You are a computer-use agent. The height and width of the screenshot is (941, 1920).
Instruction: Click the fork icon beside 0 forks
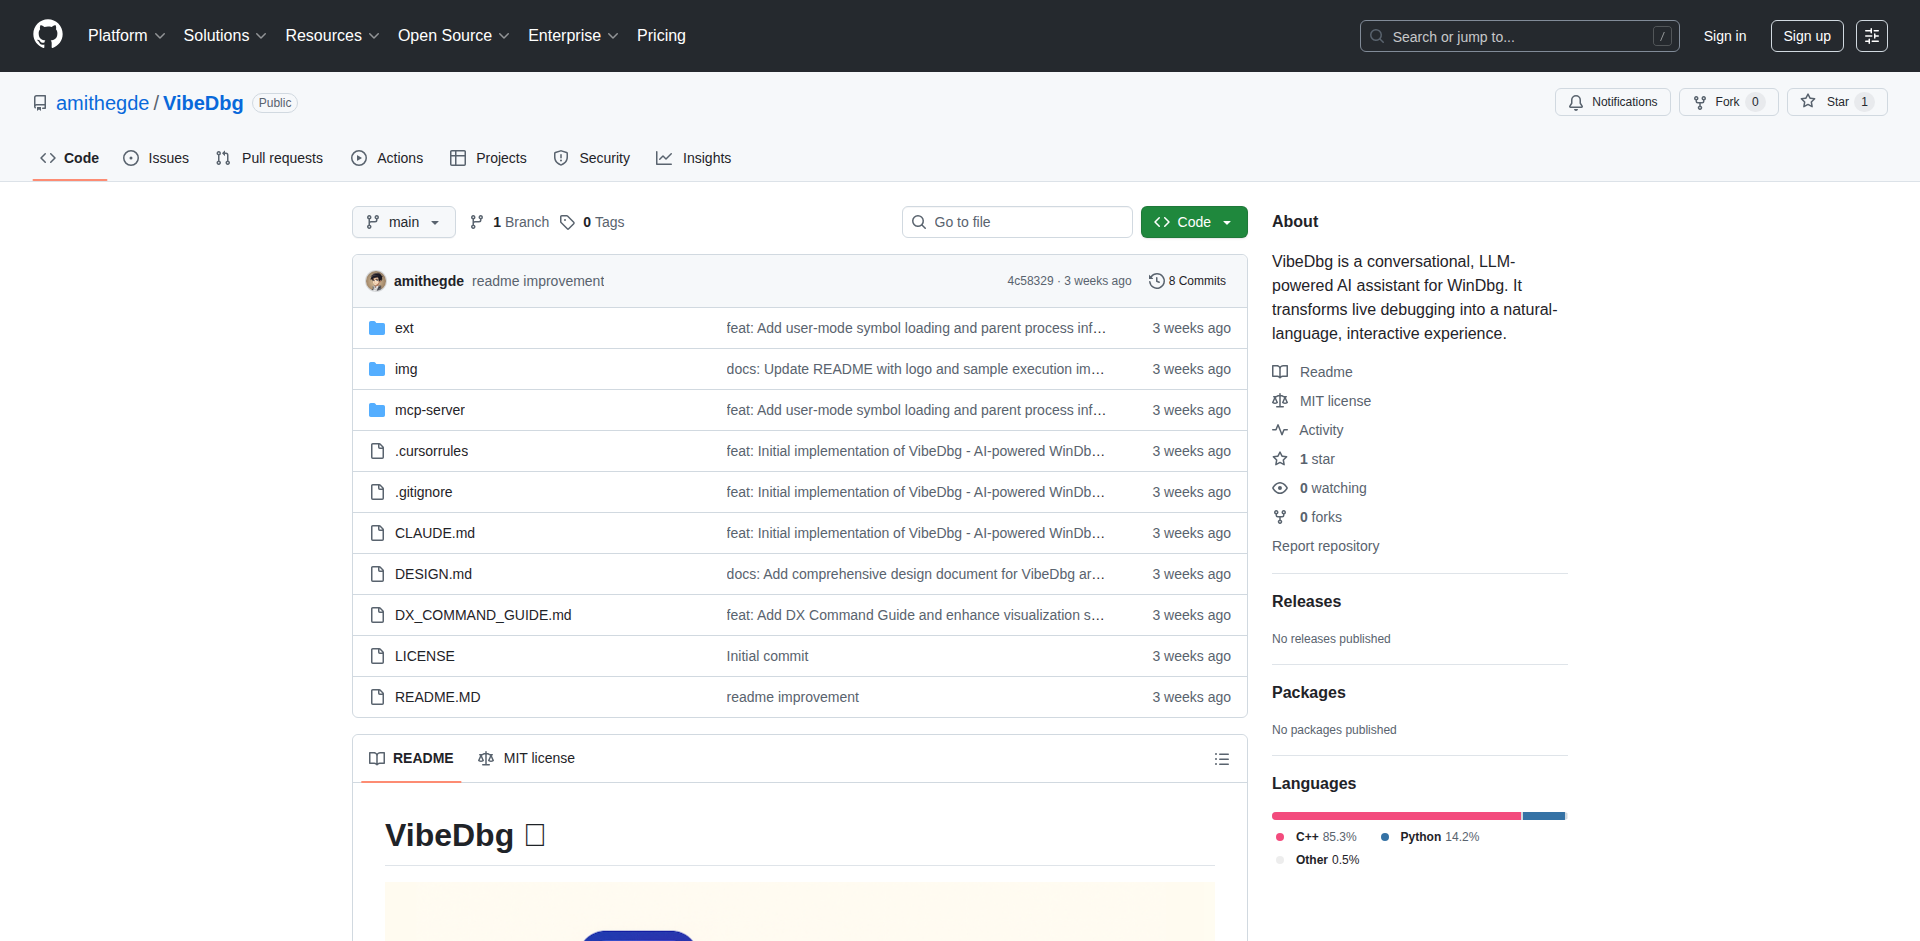(1280, 517)
